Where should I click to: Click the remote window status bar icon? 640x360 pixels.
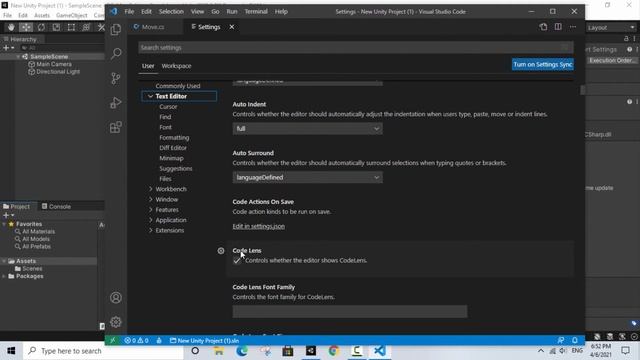point(113,340)
